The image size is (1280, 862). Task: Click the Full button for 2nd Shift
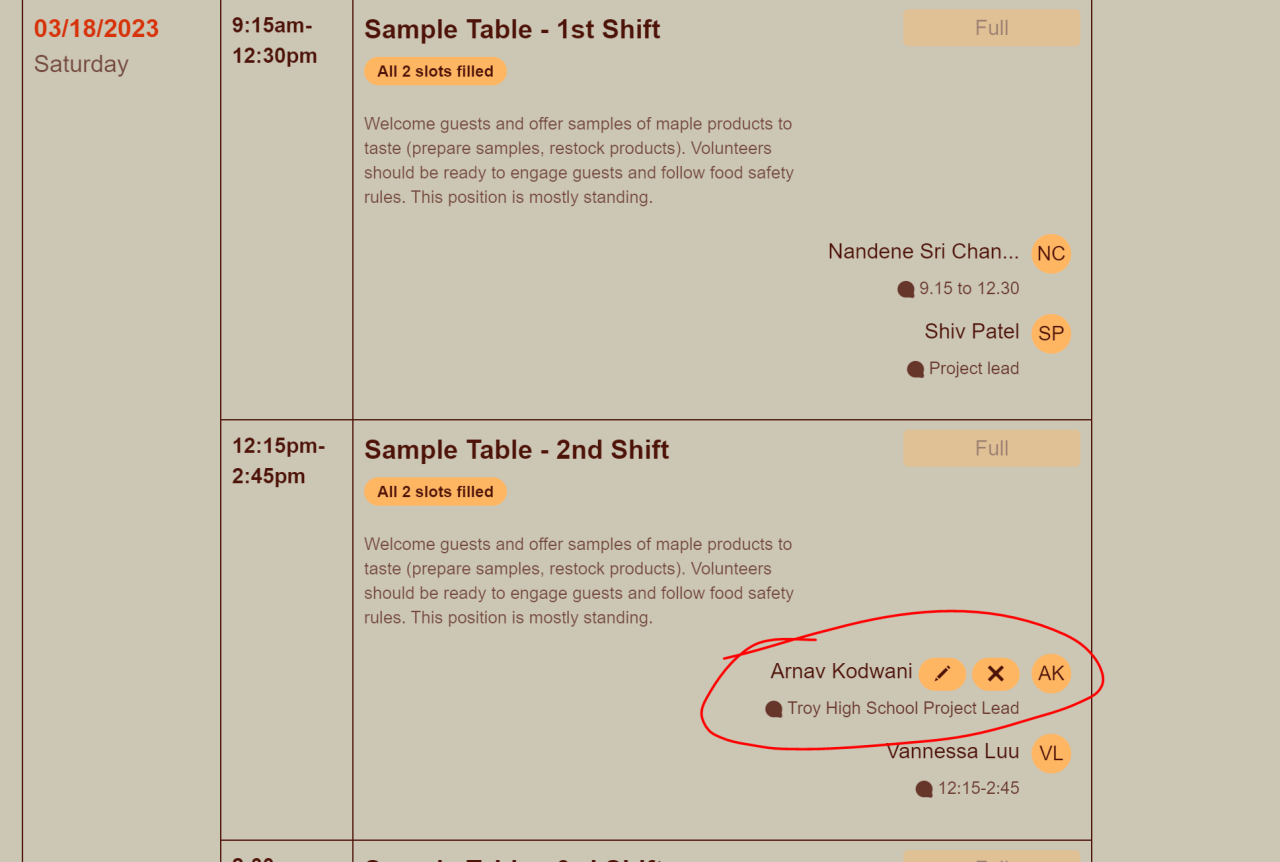click(x=991, y=448)
